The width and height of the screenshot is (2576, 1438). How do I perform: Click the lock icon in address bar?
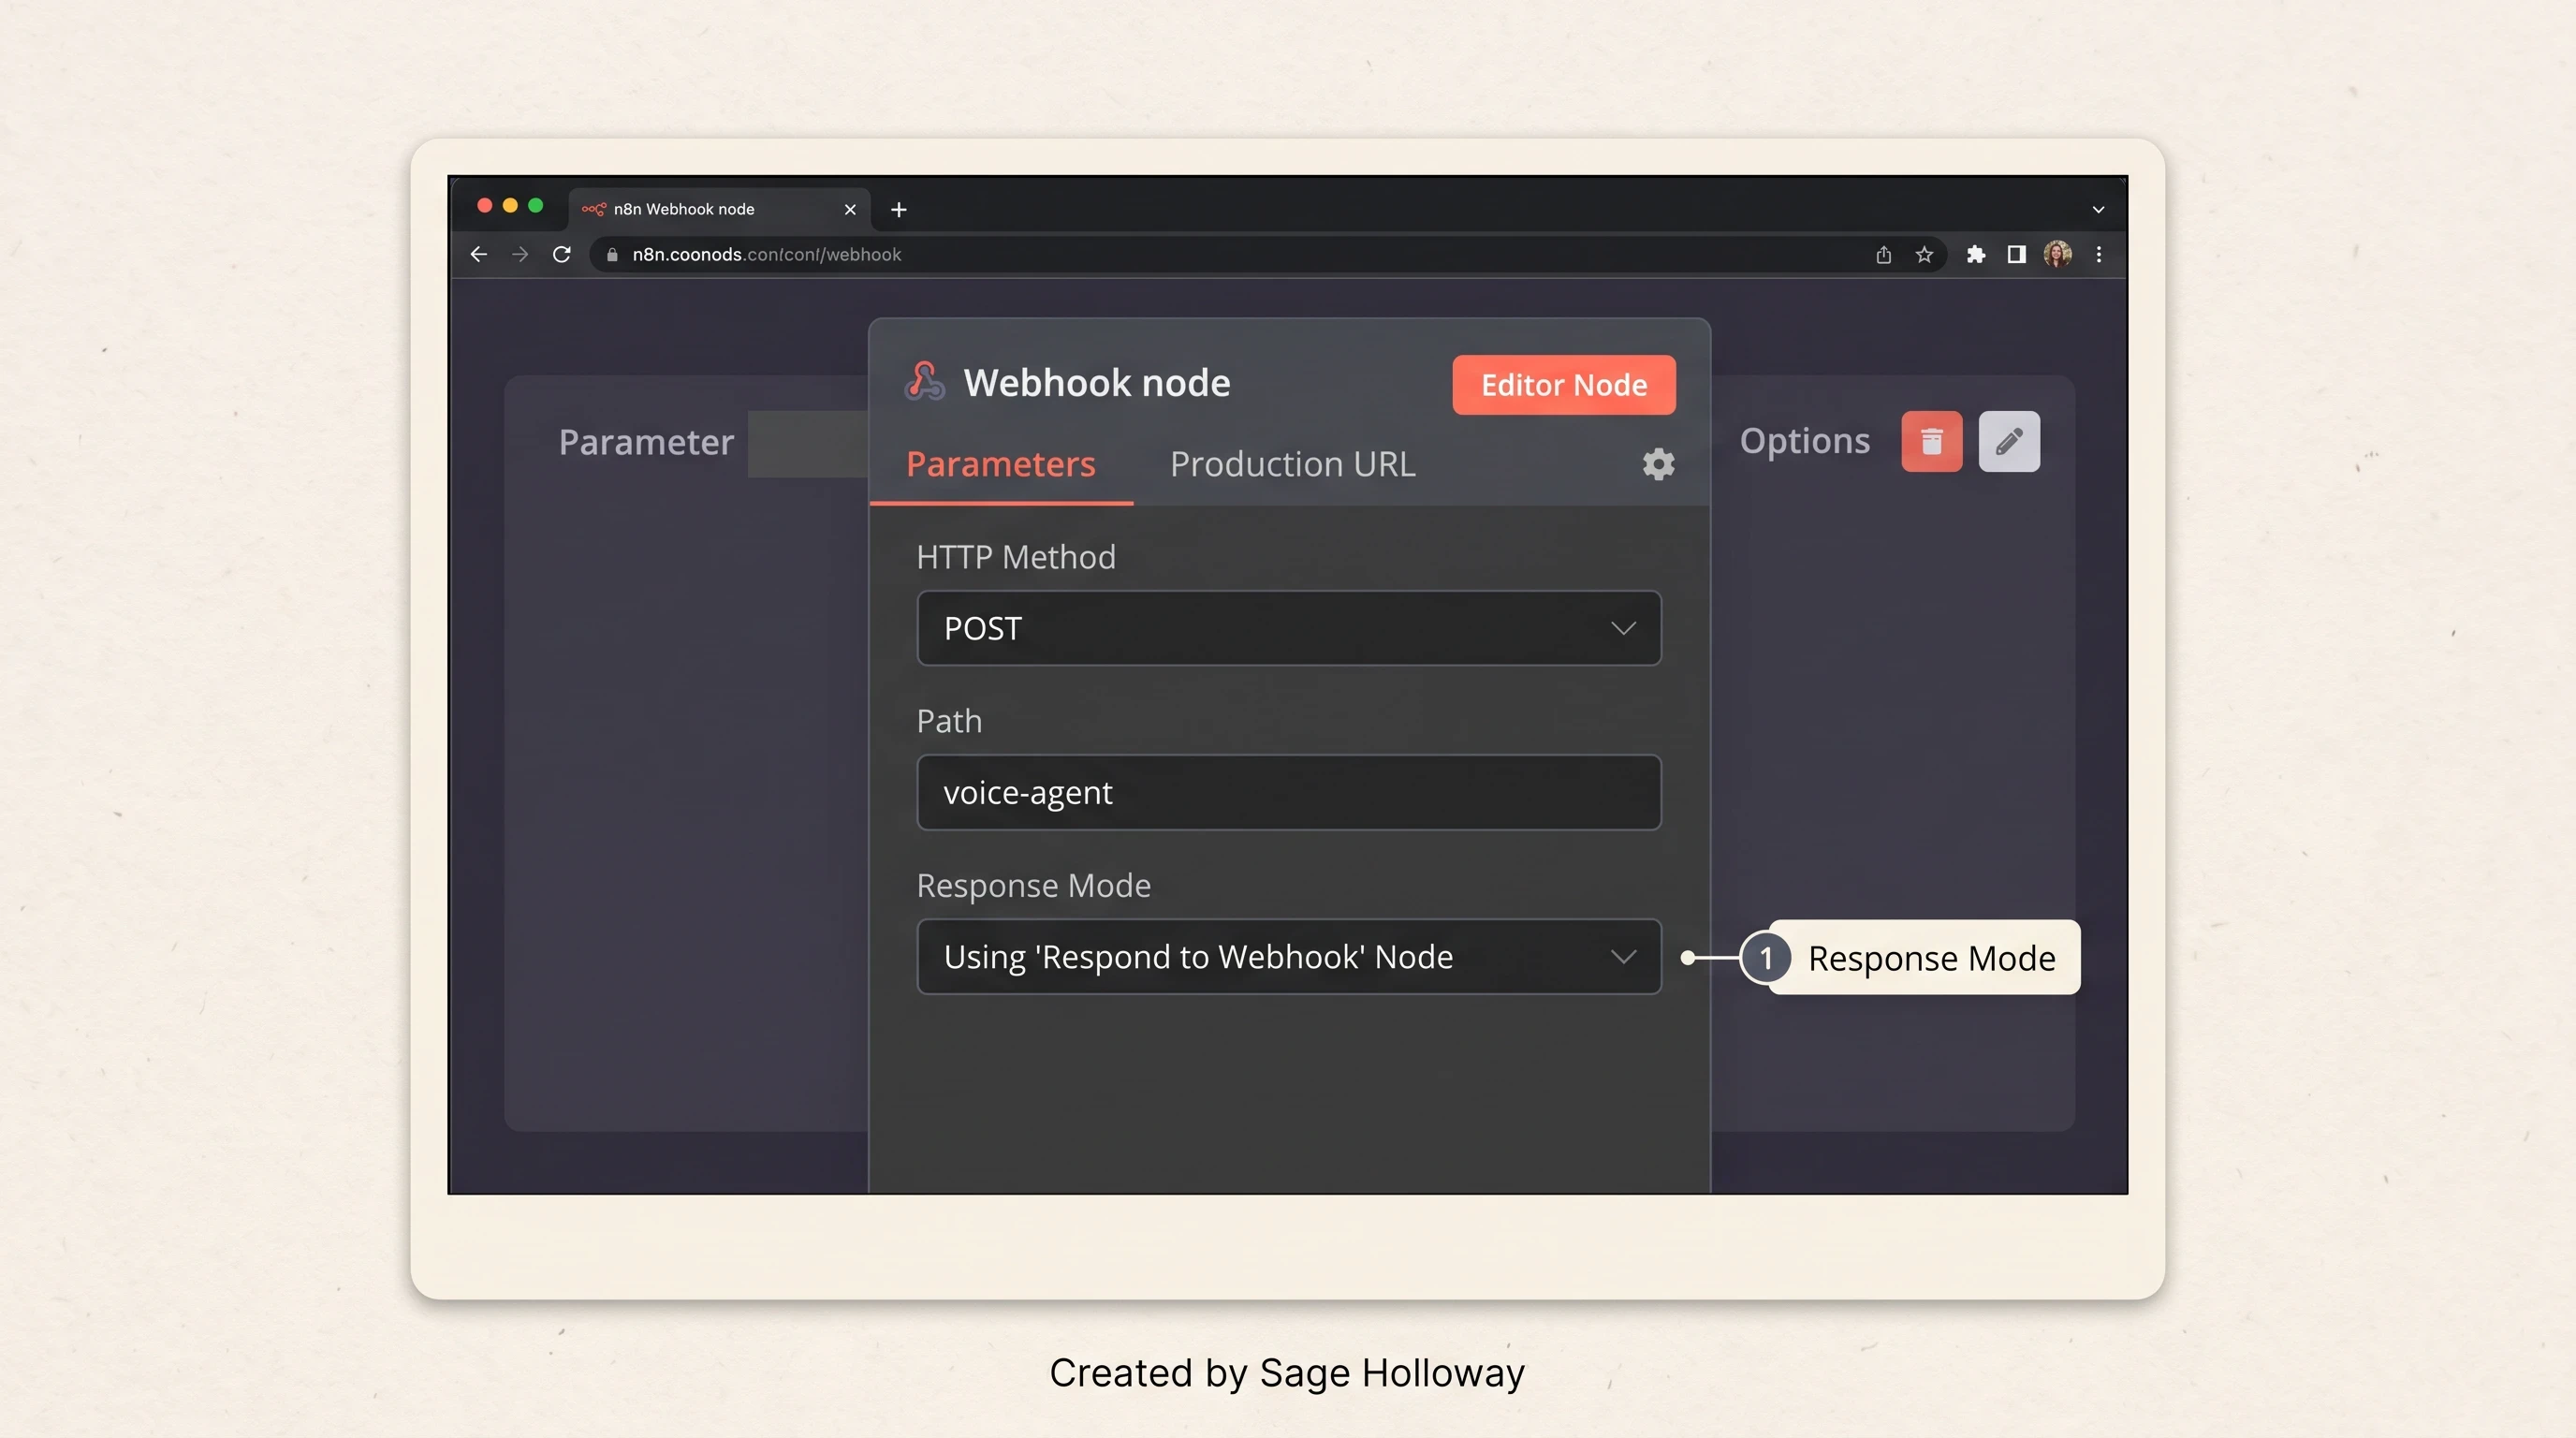pos(612,255)
